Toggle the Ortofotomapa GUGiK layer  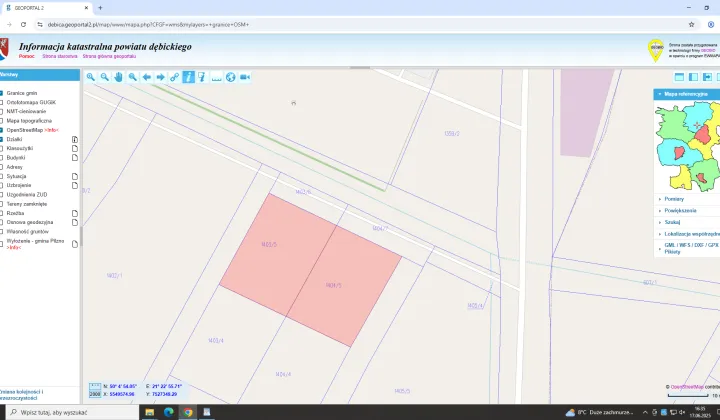point(2,102)
